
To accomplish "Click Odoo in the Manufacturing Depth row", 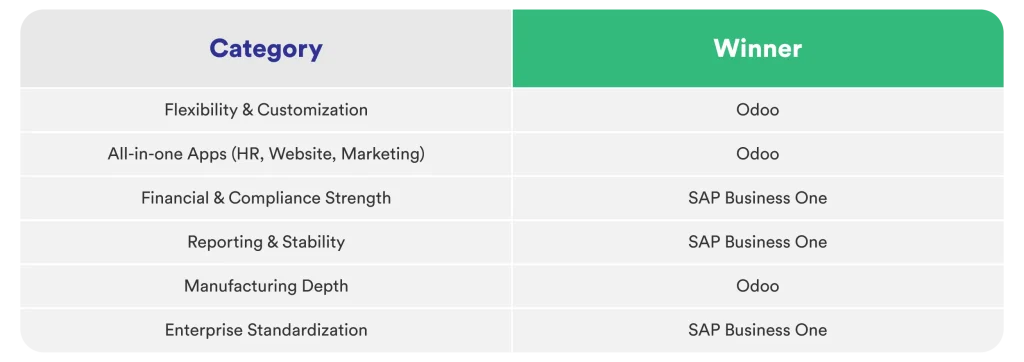I will click(x=758, y=286).
